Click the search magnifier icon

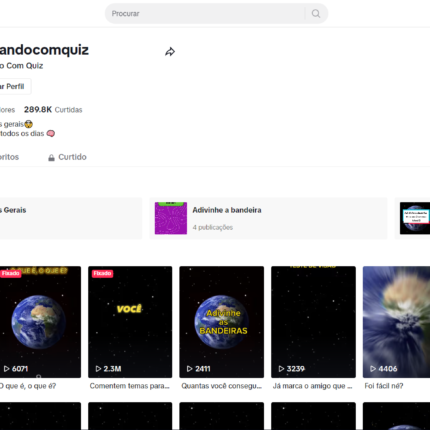(x=316, y=14)
